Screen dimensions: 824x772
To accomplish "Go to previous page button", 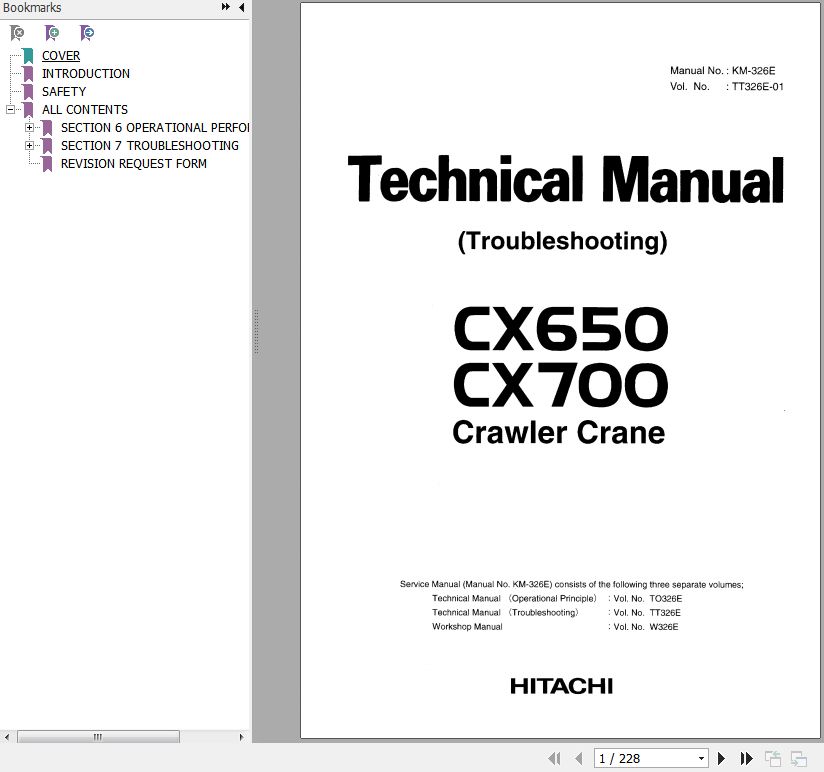I will tap(579, 758).
